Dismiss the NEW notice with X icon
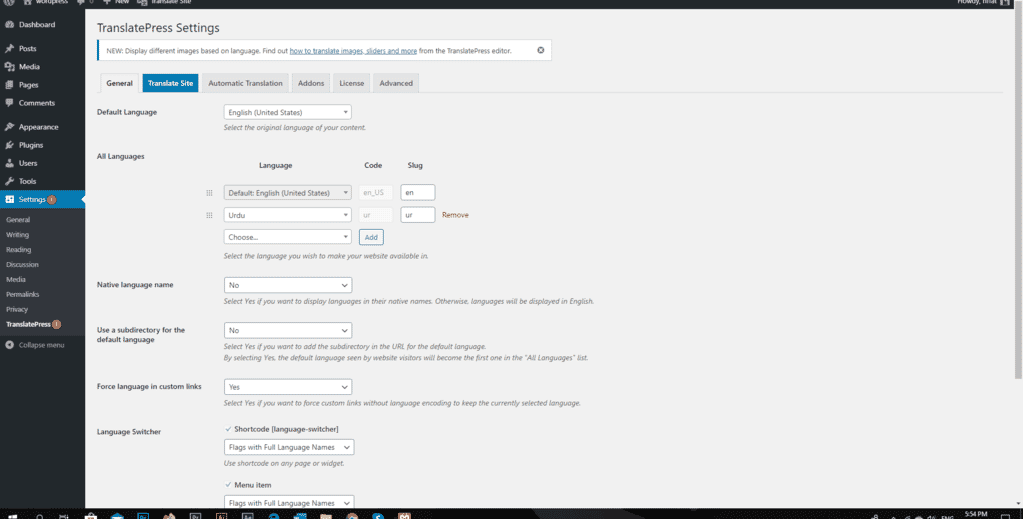 tap(540, 50)
